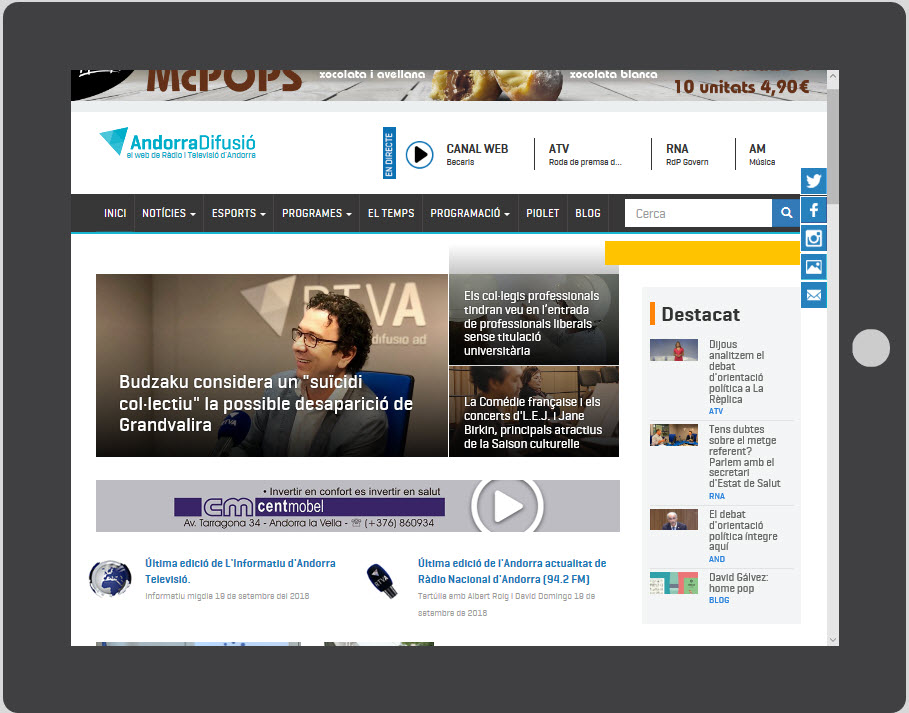Open the Facebook social icon

pyautogui.click(x=814, y=211)
